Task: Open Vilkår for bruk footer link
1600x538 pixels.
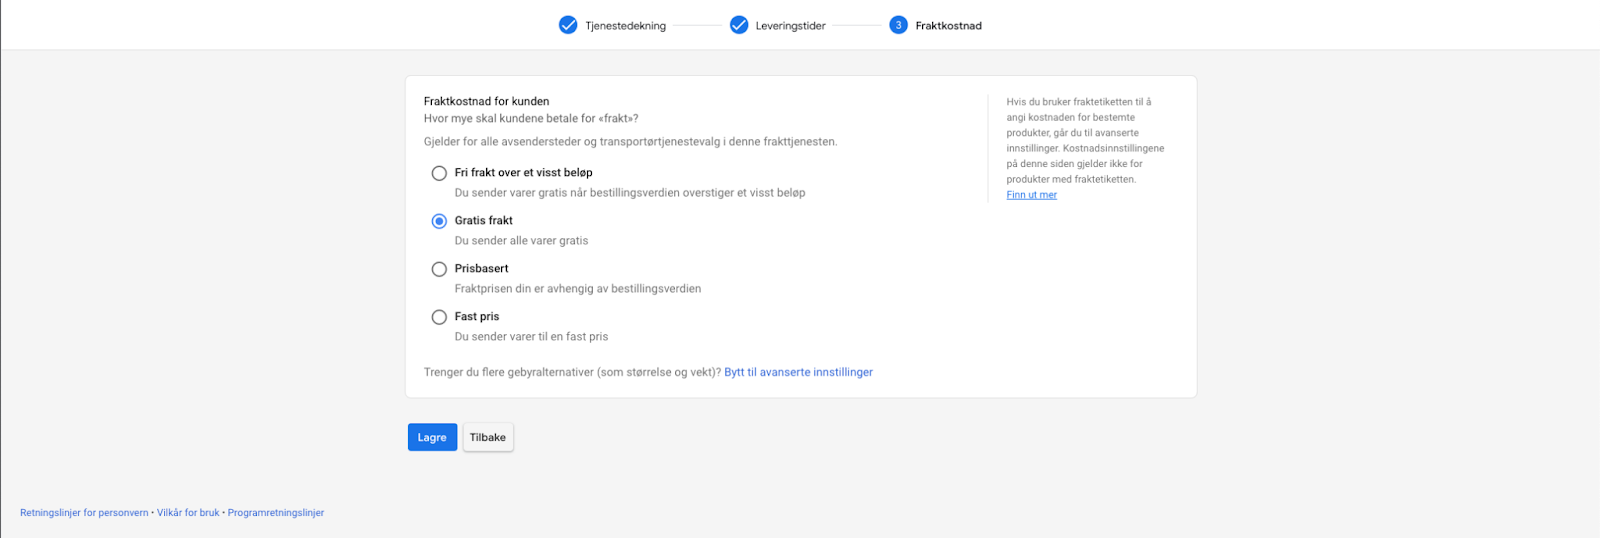Action: (188, 513)
